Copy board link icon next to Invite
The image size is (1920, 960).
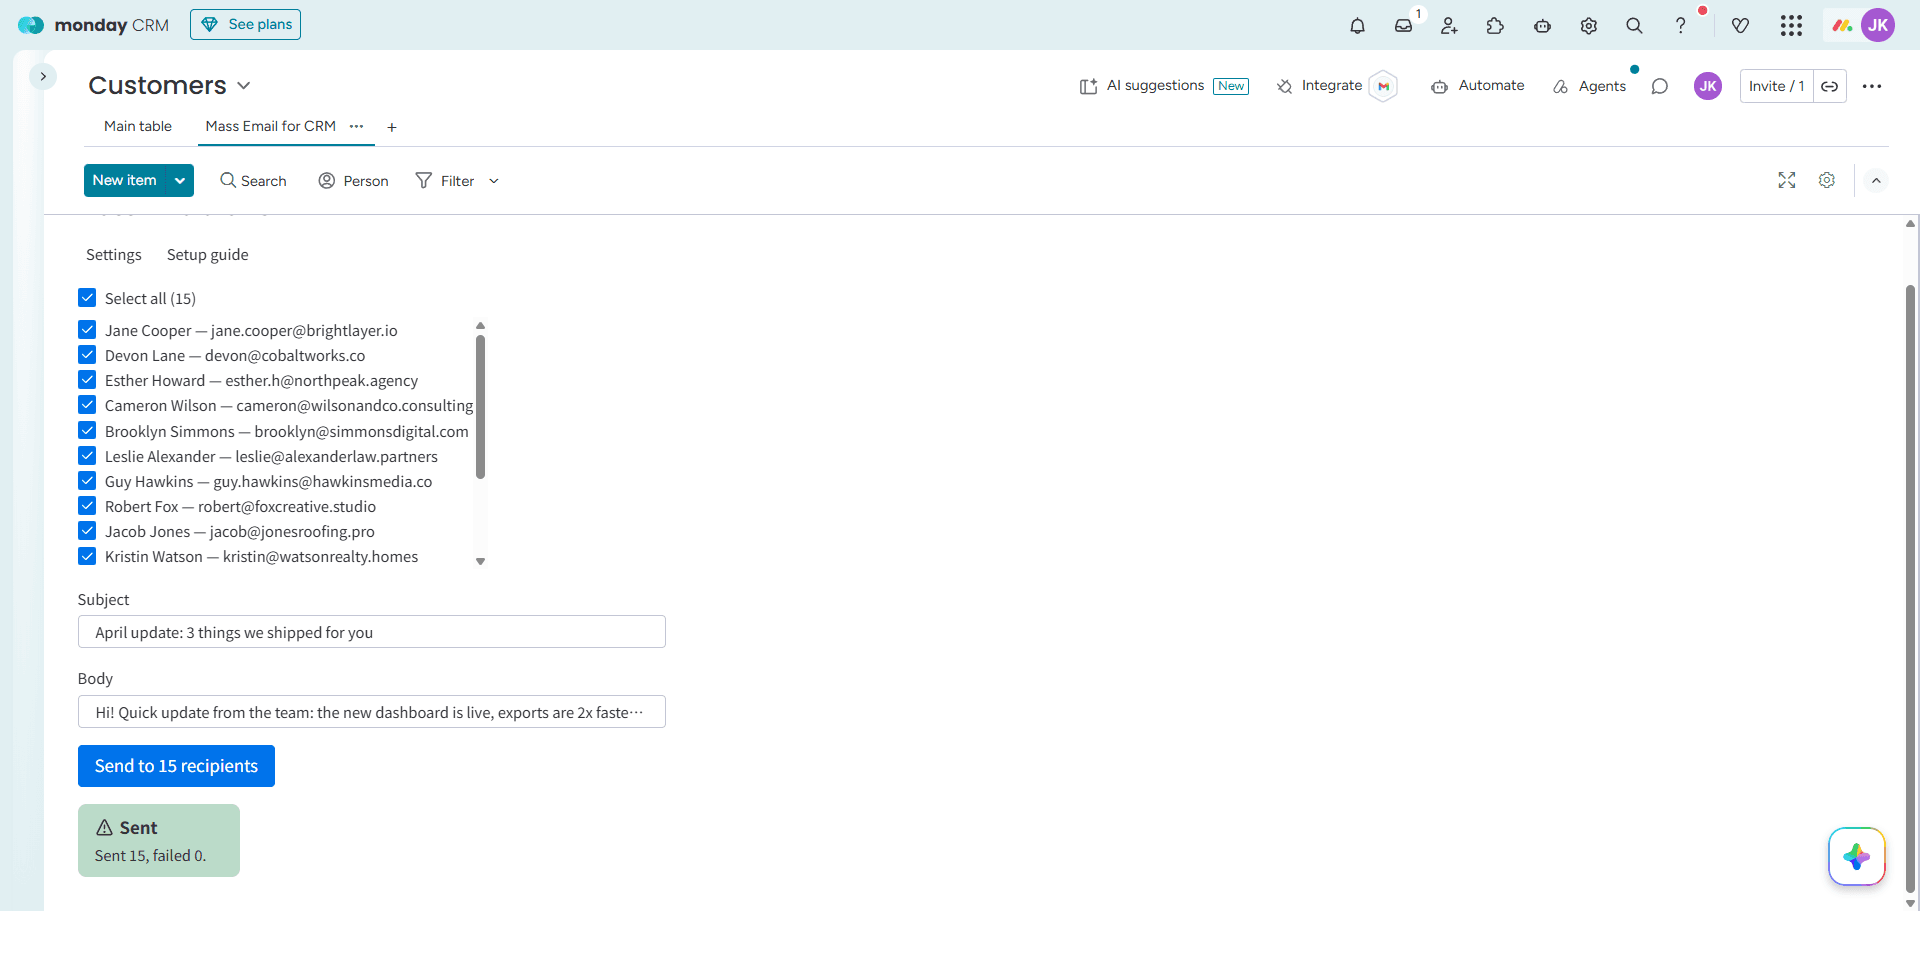(1830, 86)
